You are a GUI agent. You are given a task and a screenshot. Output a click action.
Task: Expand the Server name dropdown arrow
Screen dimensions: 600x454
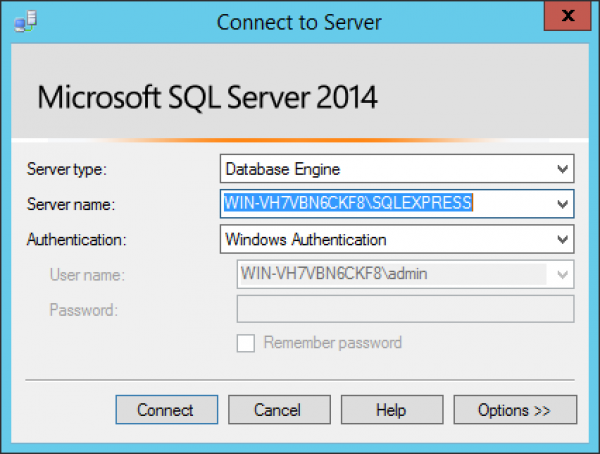pyautogui.click(x=562, y=204)
